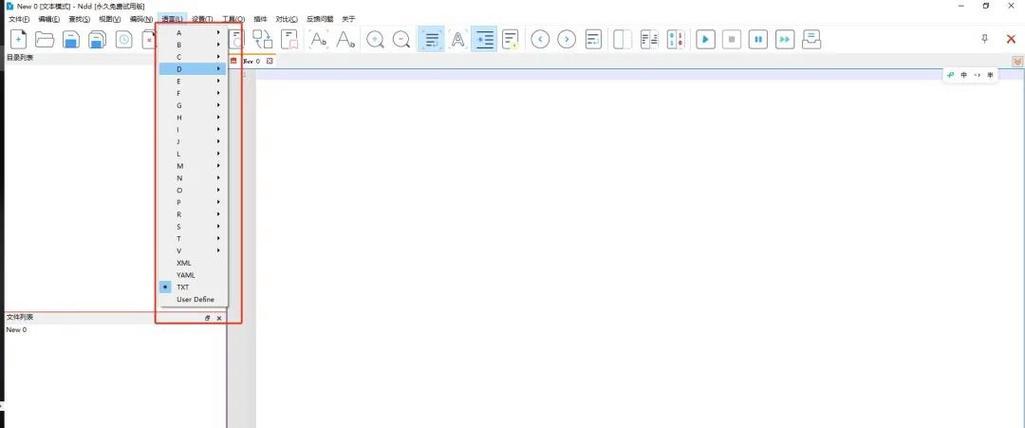Click the bookmark page toolbar icon
The height and width of the screenshot is (428, 1025).
(290, 39)
